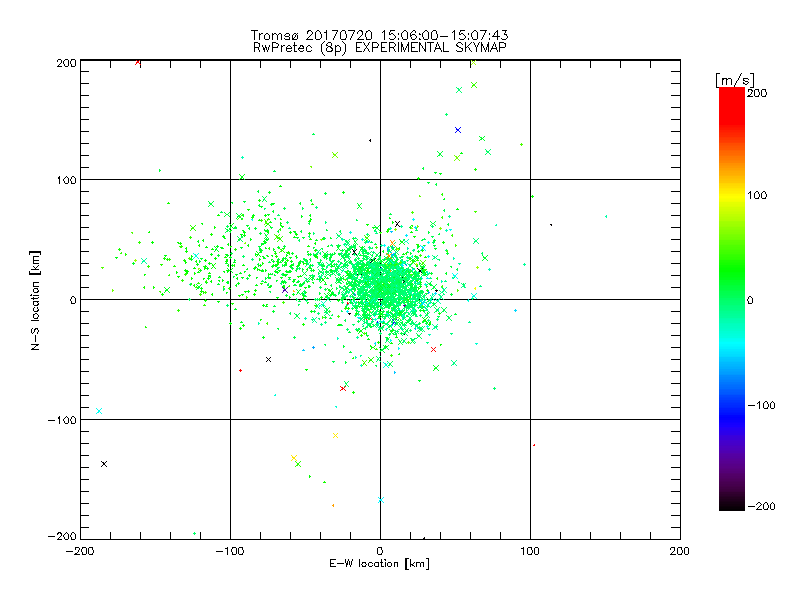Click the subtitle "RwPretec (8p) EXPERIMENTAL SKYMAP"

(380, 47)
